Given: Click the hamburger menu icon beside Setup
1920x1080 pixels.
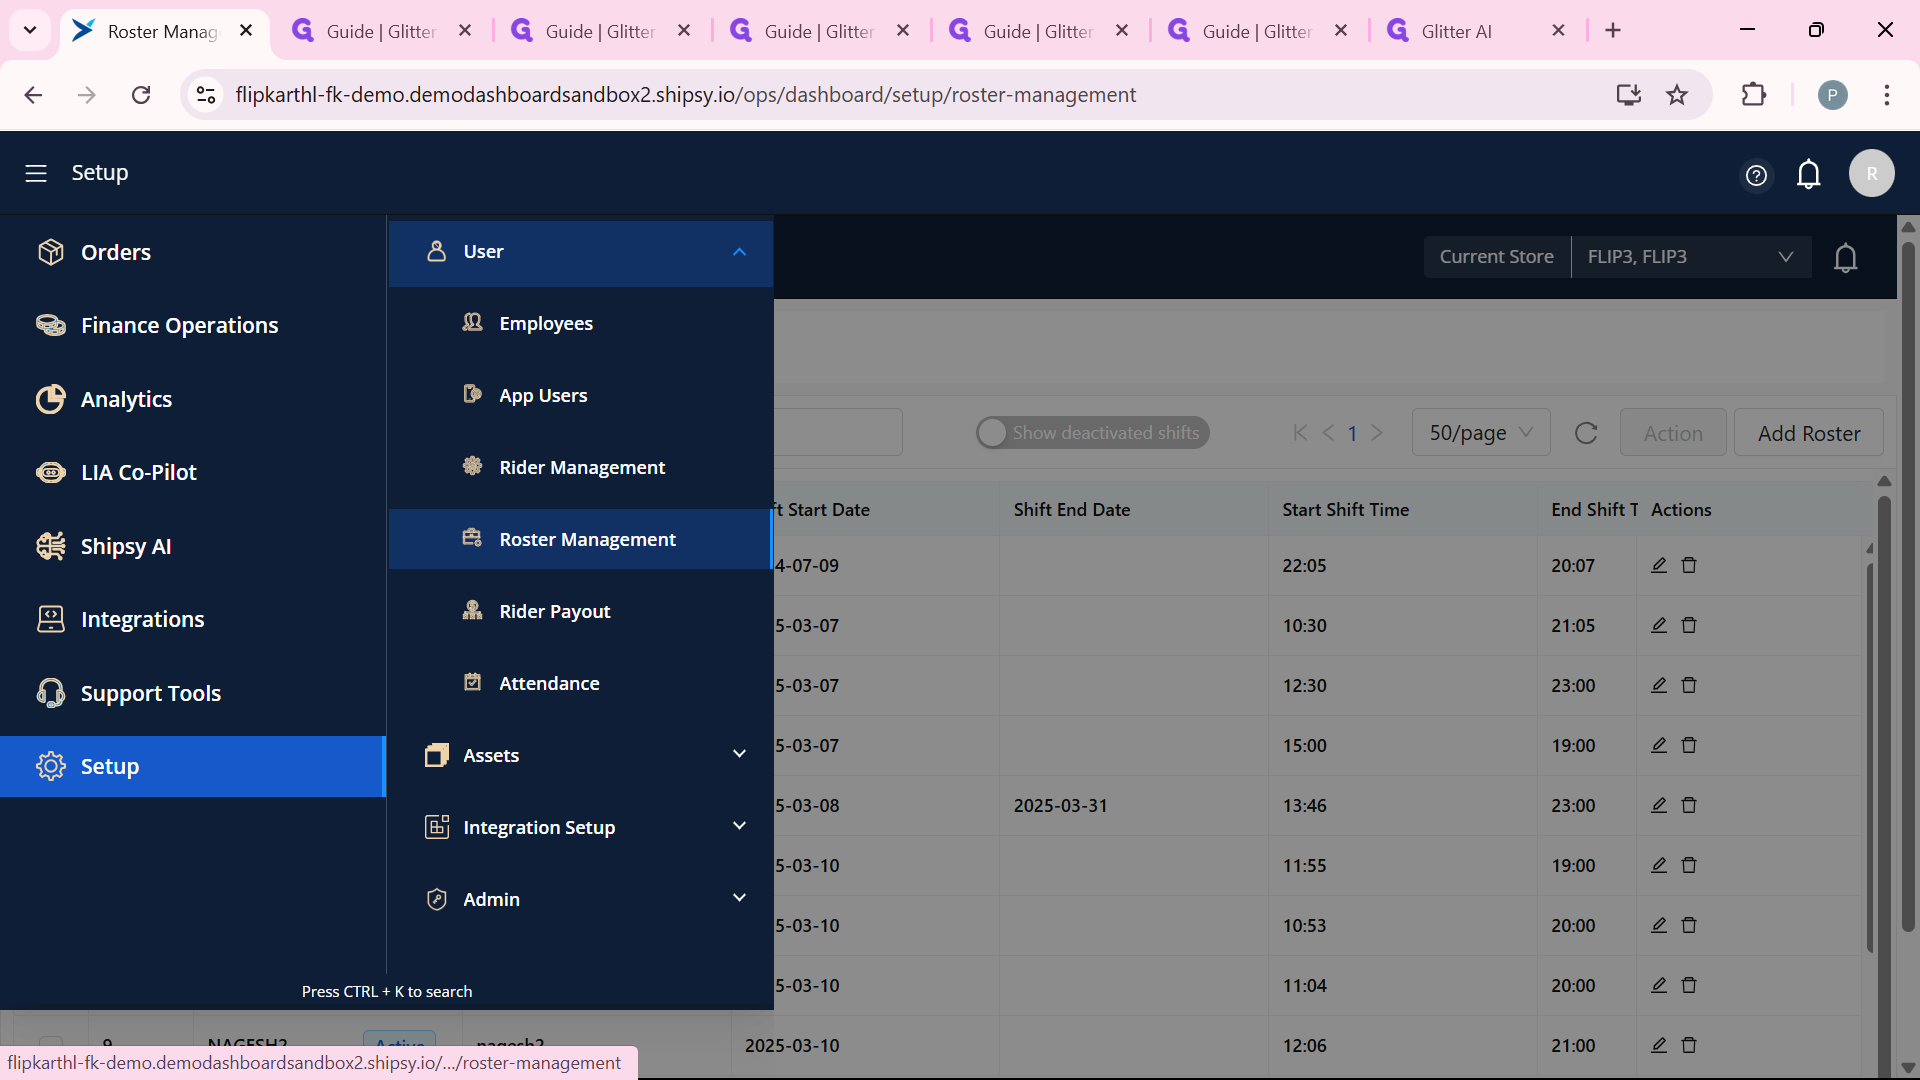Looking at the screenshot, I should click(x=36, y=173).
